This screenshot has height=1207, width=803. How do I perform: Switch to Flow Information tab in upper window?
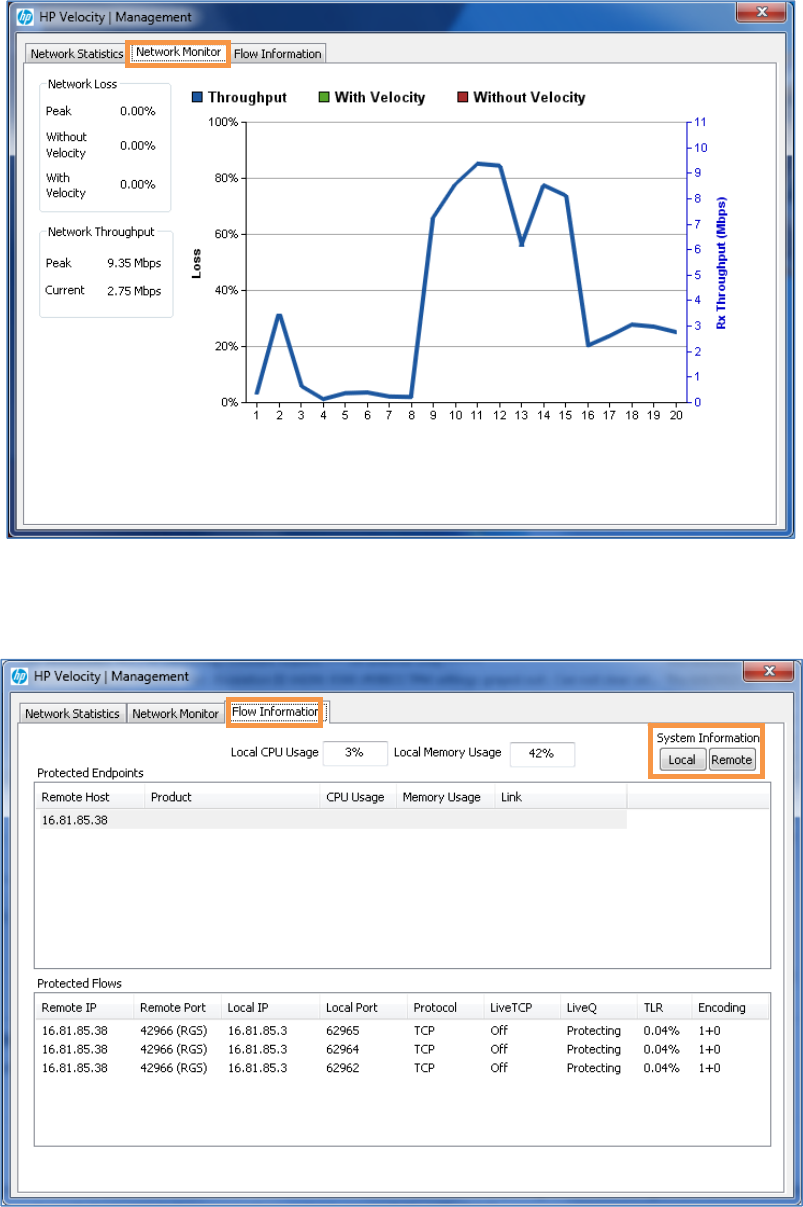click(x=278, y=54)
